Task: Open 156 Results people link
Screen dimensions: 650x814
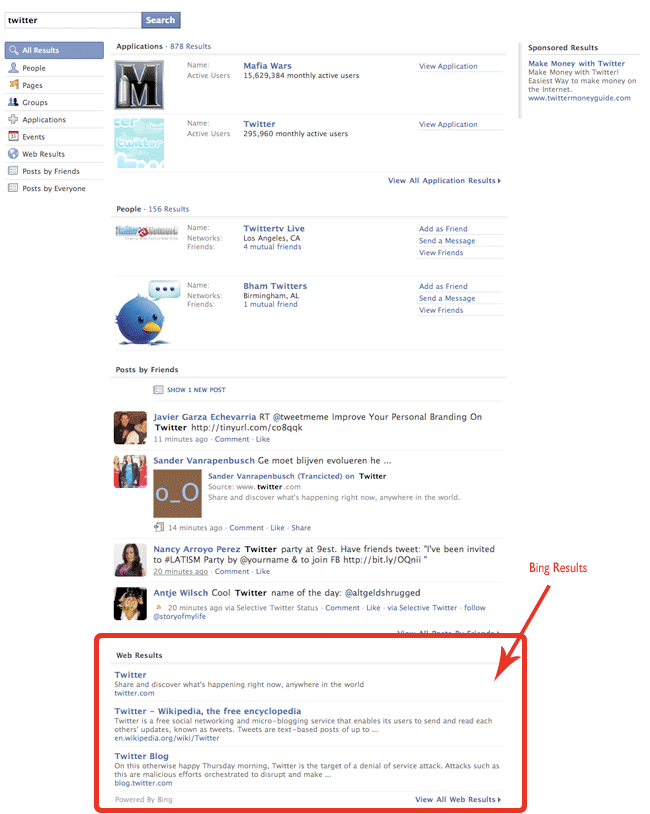Action: 169,209
